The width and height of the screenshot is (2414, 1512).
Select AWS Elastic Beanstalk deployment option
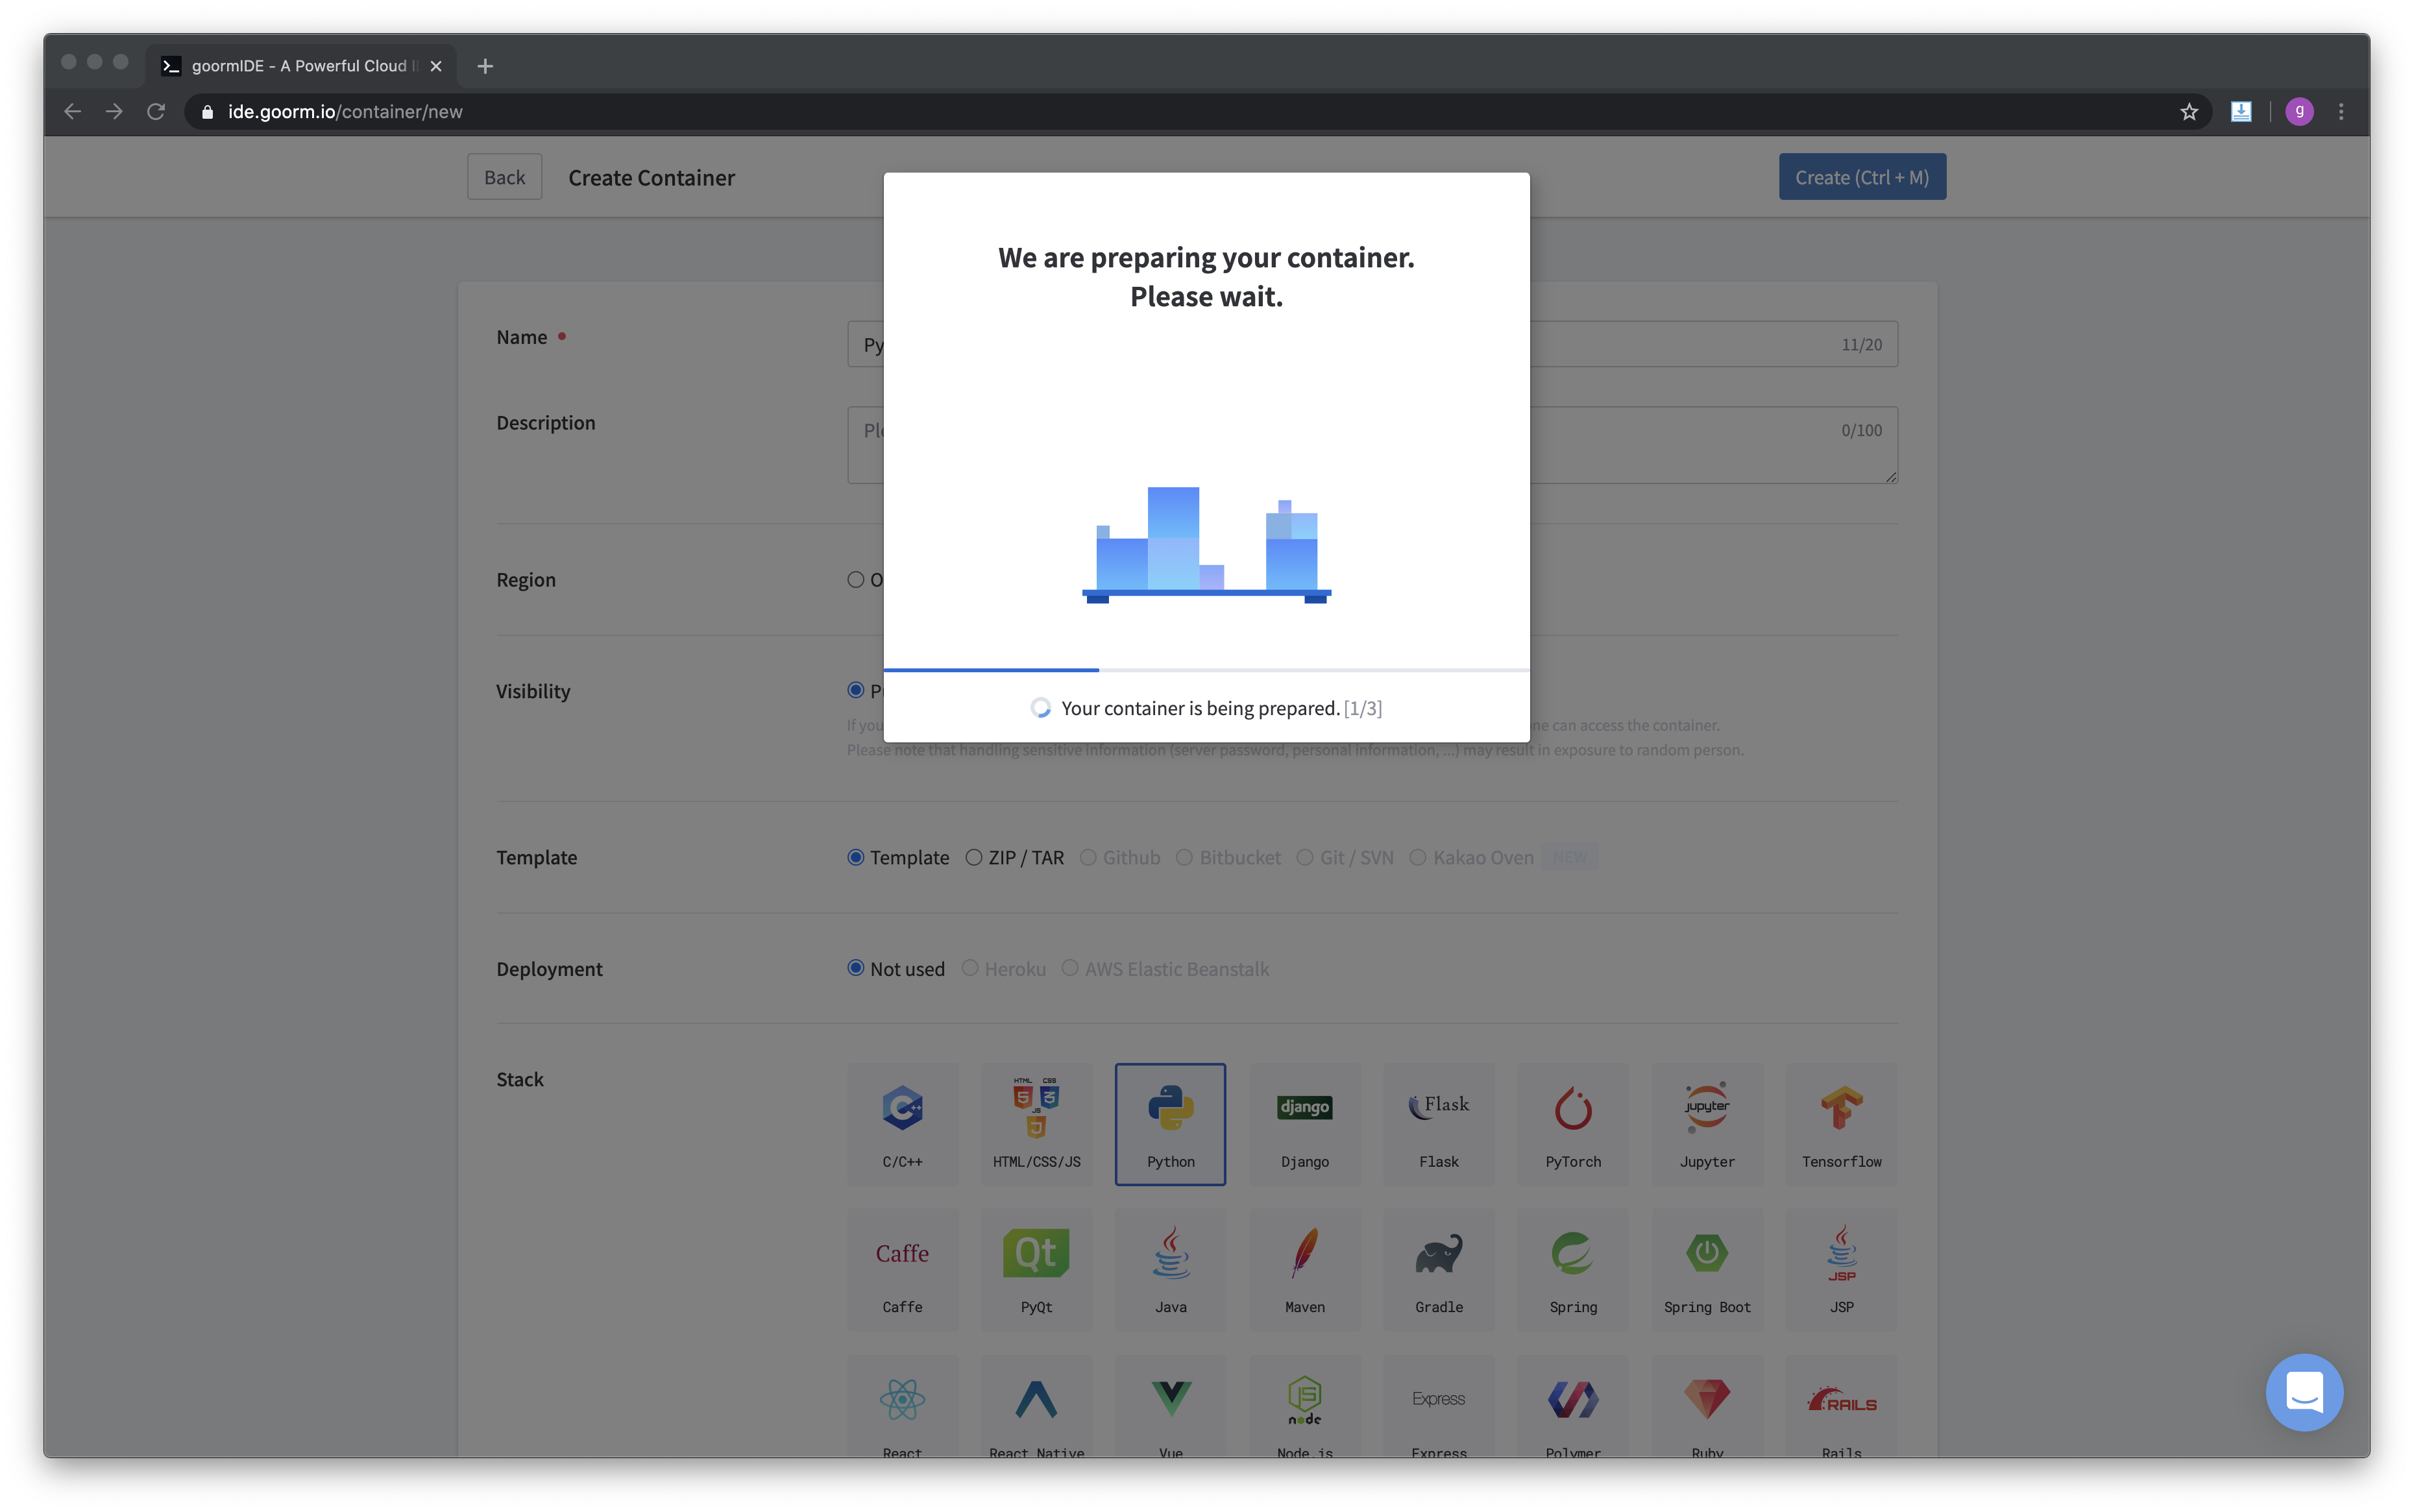[1069, 968]
